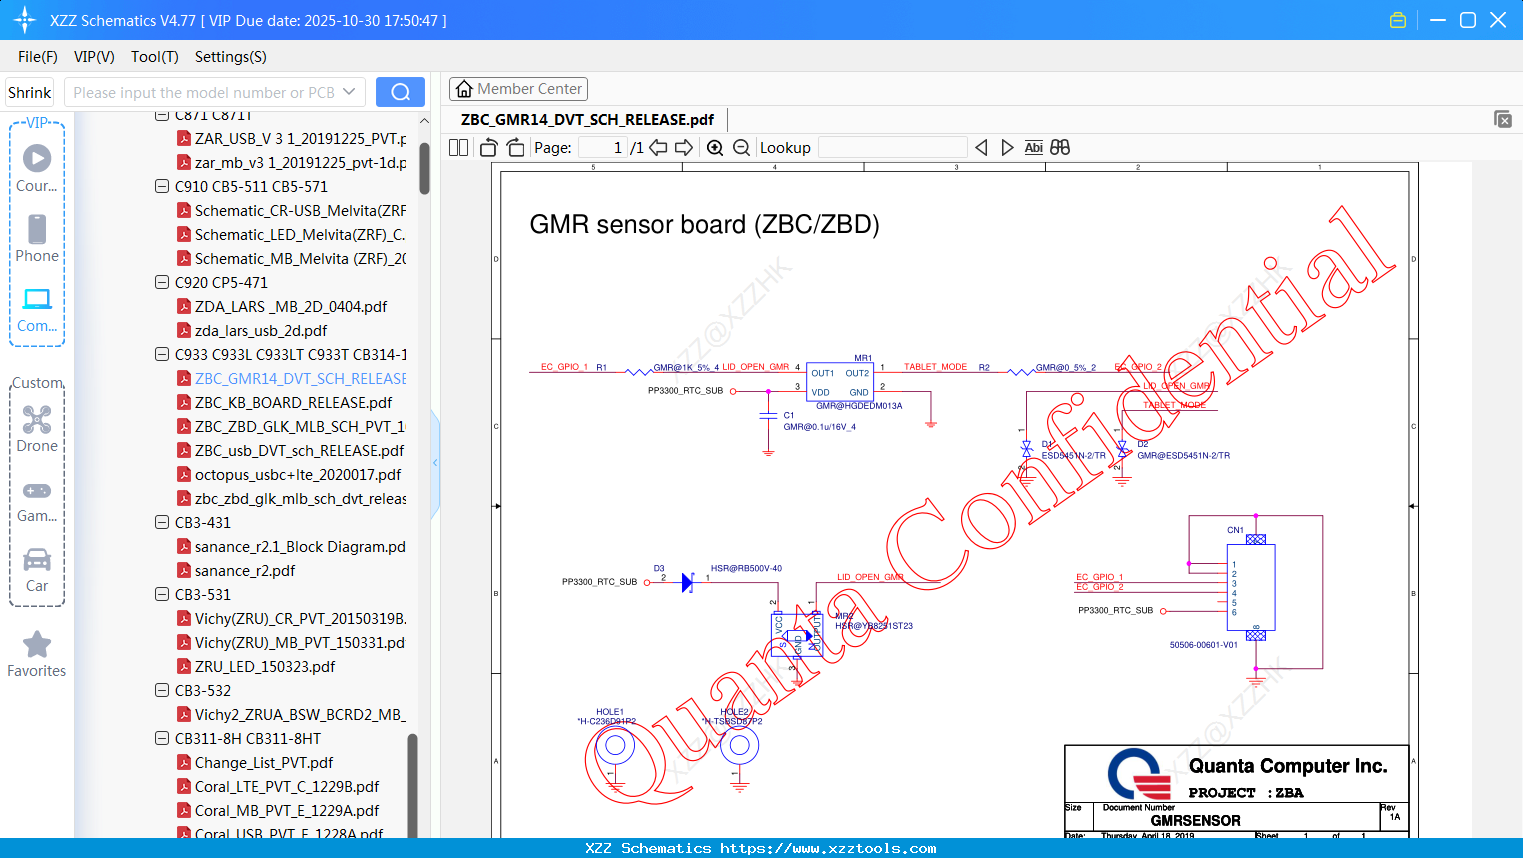Collapse the CB311-8H CB311-8HT group
The width and height of the screenshot is (1523, 858).
click(x=162, y=738)
